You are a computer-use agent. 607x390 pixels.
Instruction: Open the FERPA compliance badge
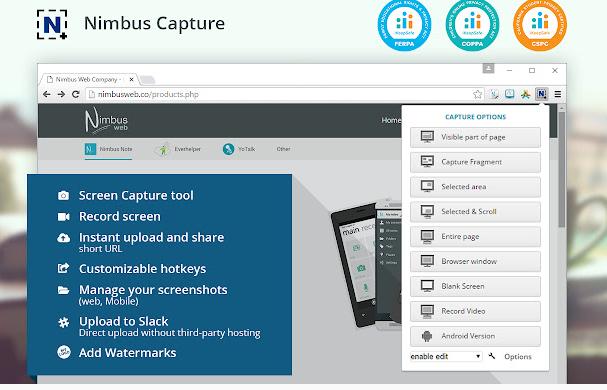pyautogui.click(x=404, y=25)
